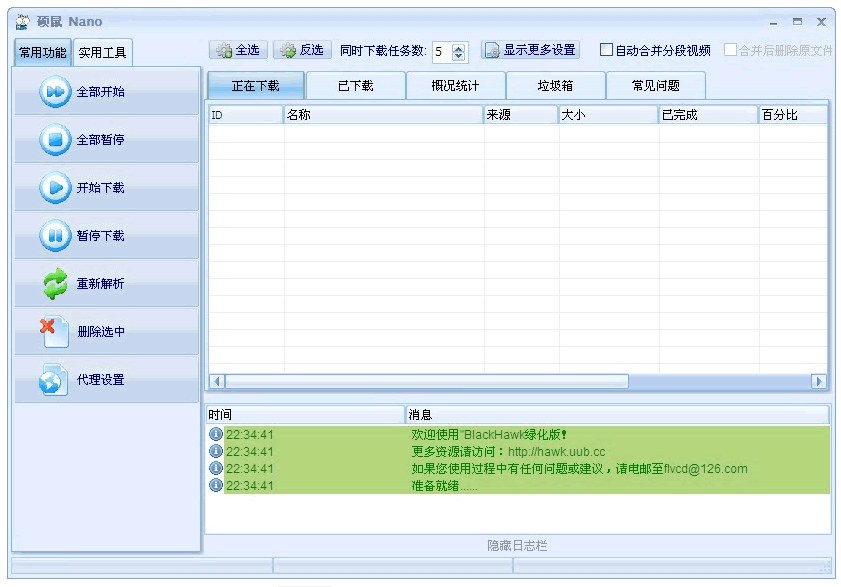Click the horizontal scrollbar thumb
This screenshot has width=841, height=587.
tap(427, 381)
